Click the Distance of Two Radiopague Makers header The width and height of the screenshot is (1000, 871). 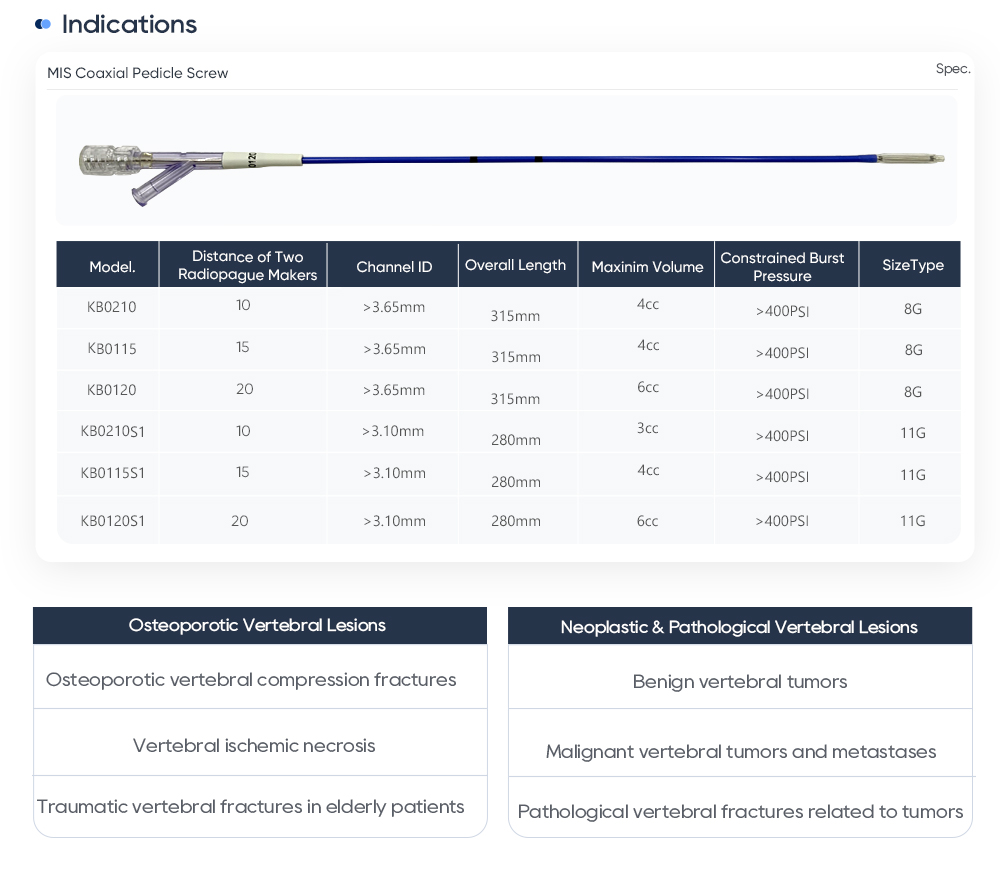pyautogui.click(x=247, y=266)
